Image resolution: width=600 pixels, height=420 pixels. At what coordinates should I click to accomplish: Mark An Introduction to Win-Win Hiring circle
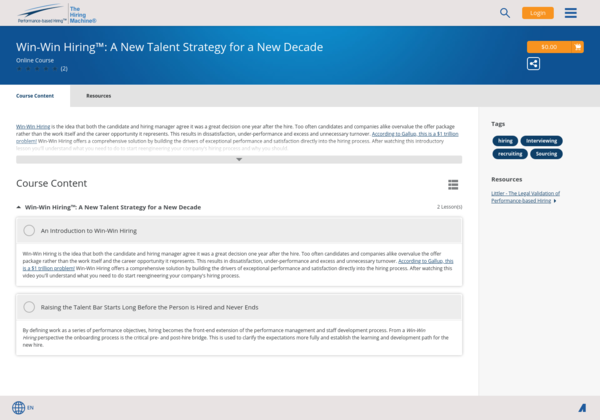pyautogui.click(x=29, y=231)
